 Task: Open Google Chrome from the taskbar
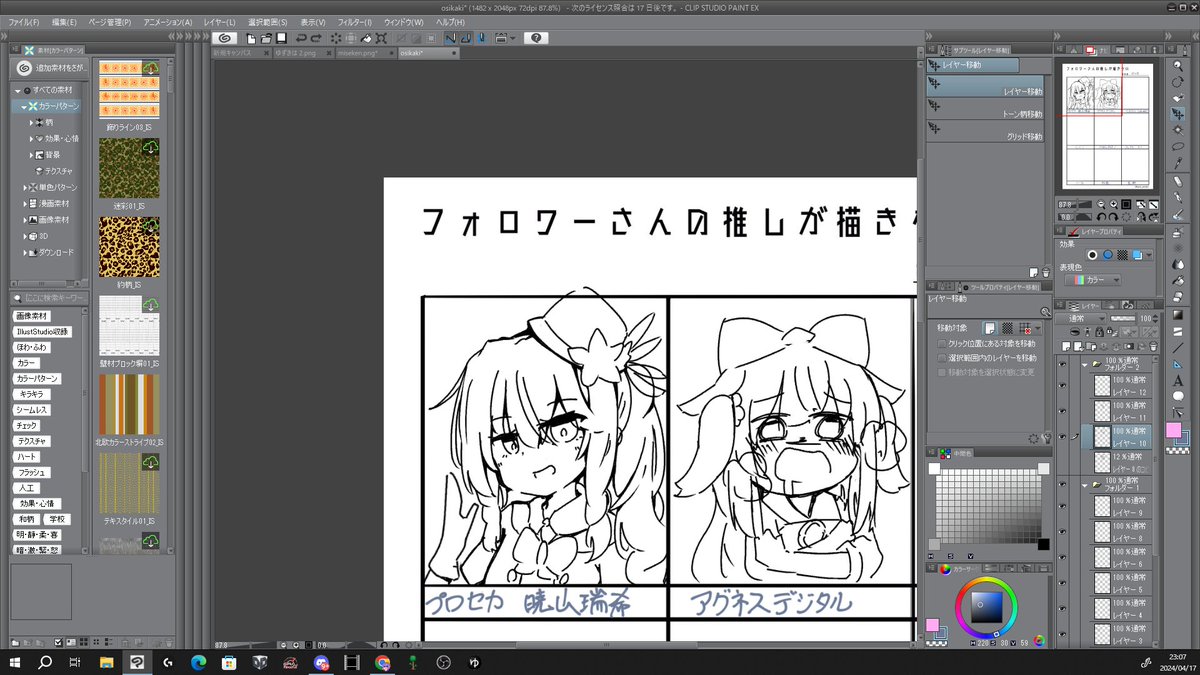[x=383, y=662]
